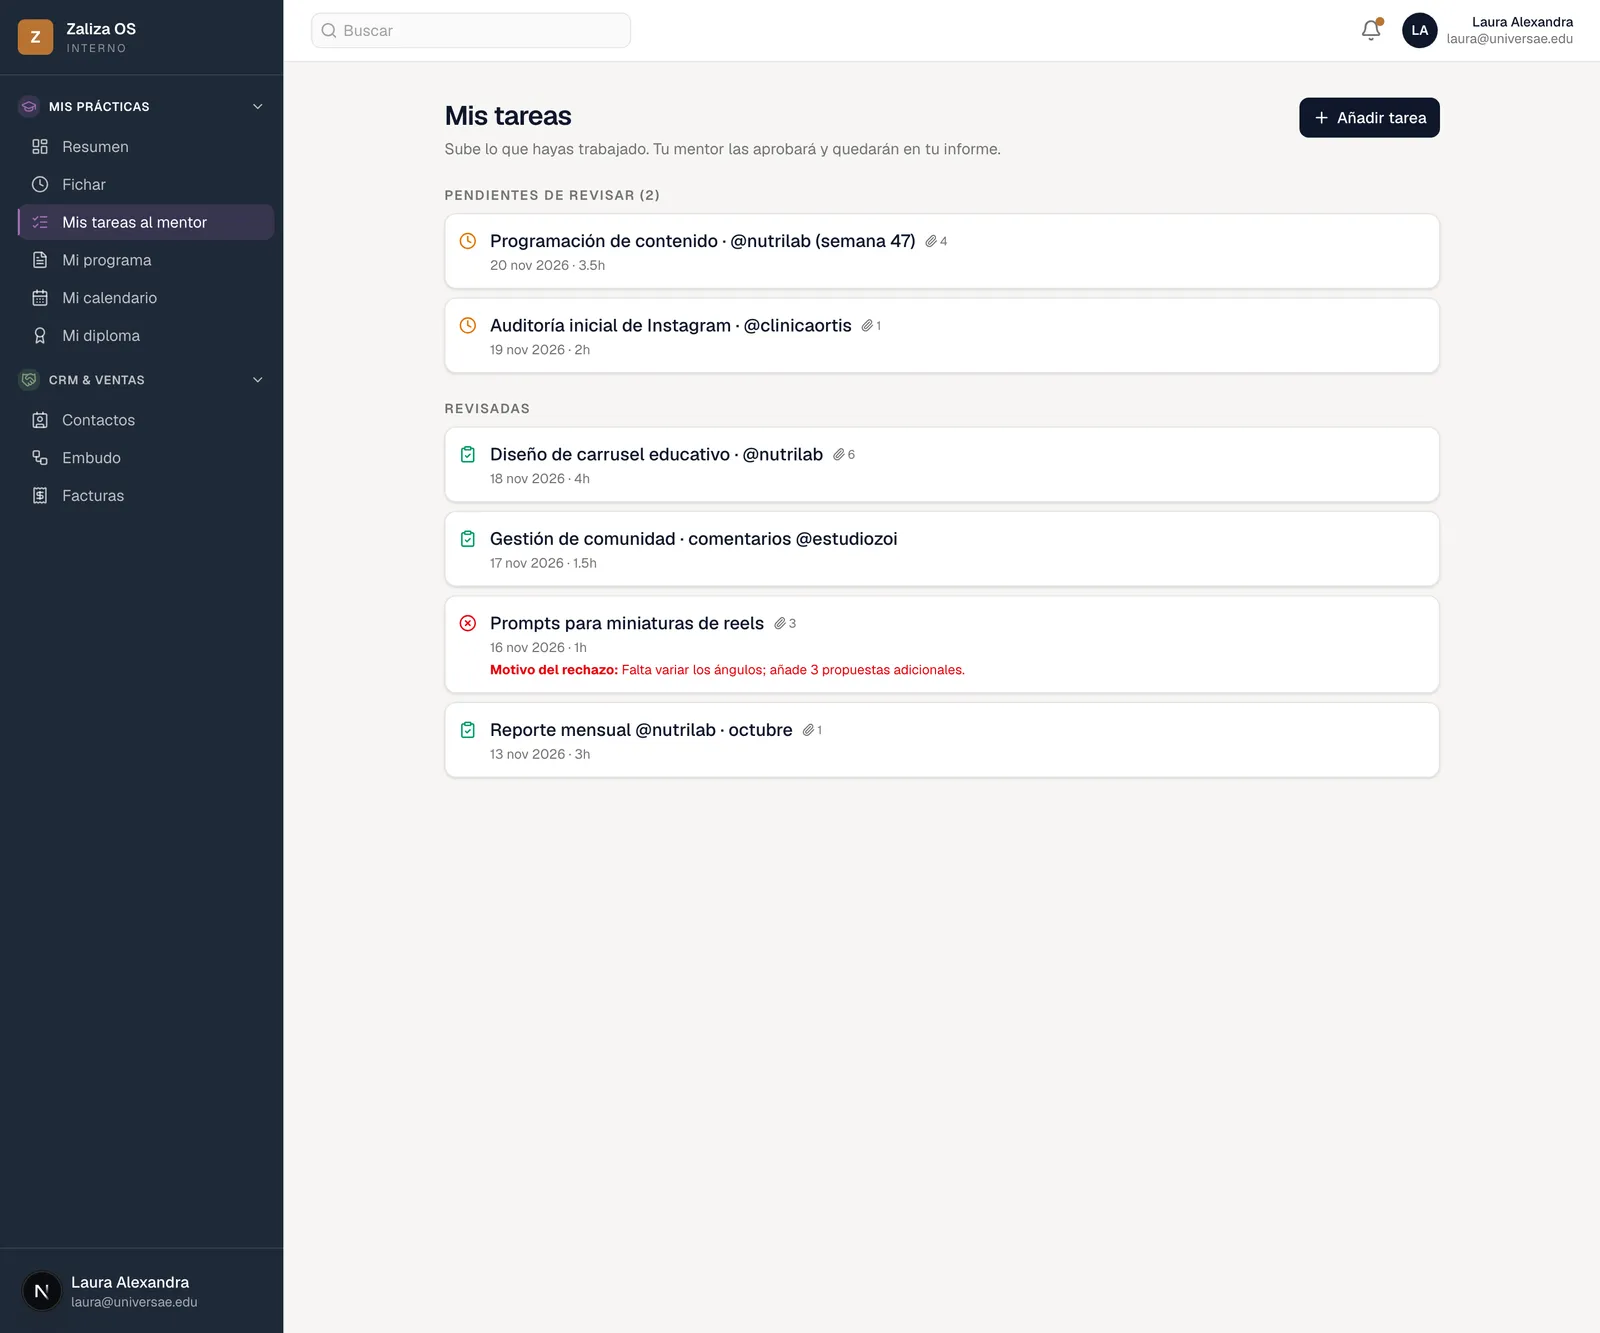
Task: Open Contactos in CRM
Action: tap(146, 420)
